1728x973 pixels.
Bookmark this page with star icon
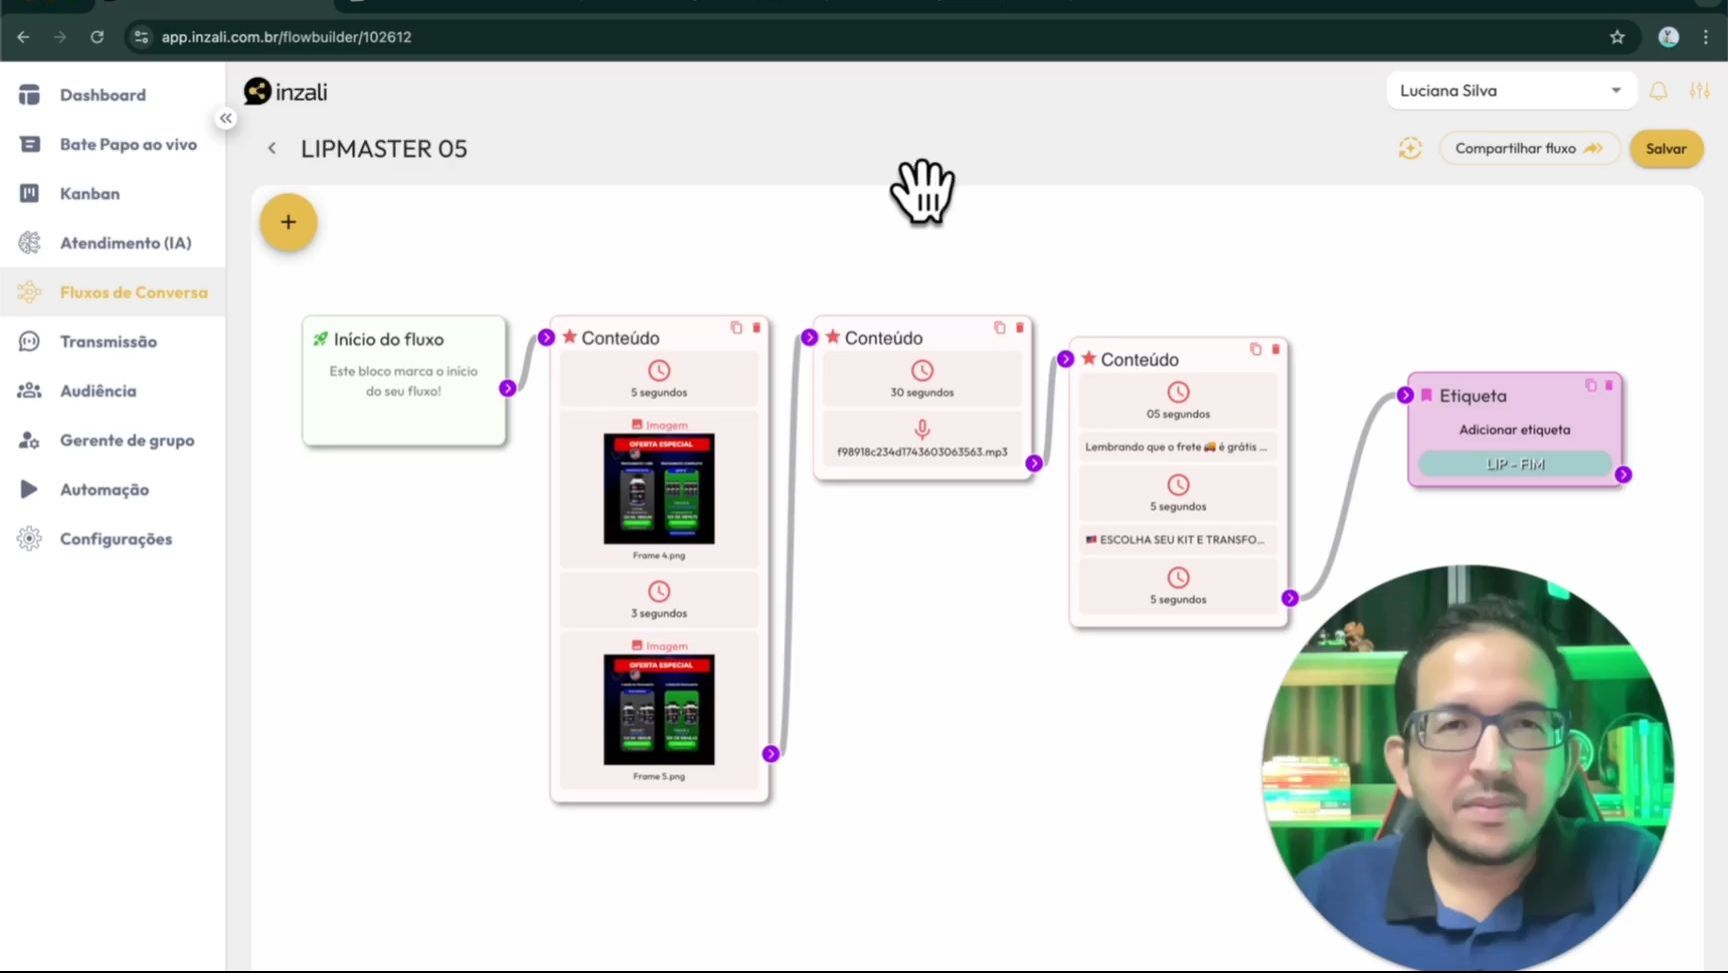coord(1617,37)
